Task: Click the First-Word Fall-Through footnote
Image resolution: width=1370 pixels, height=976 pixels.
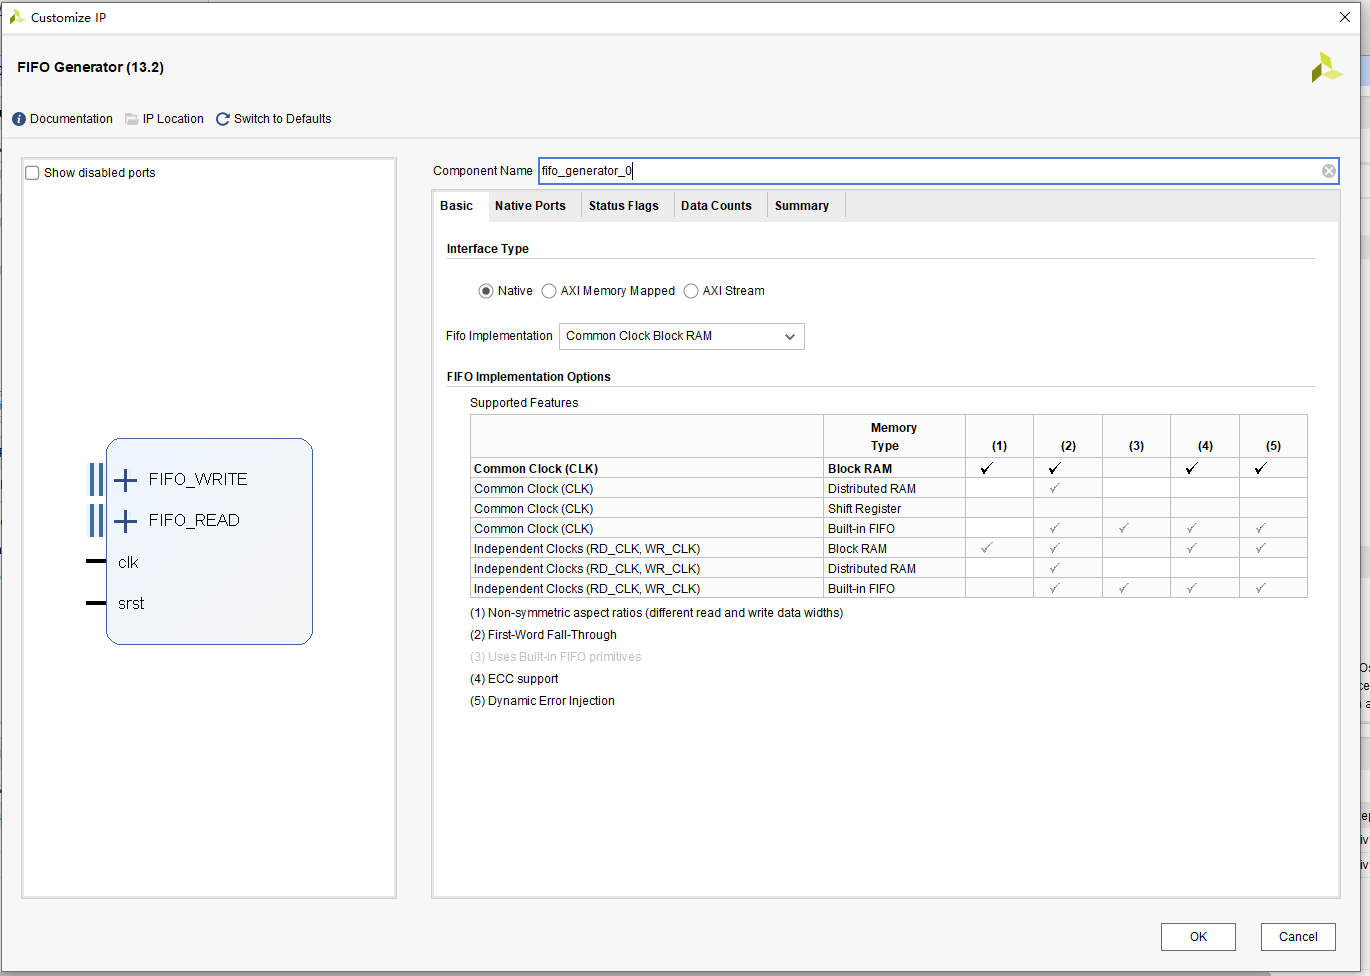Action: [x=543, y=635]
